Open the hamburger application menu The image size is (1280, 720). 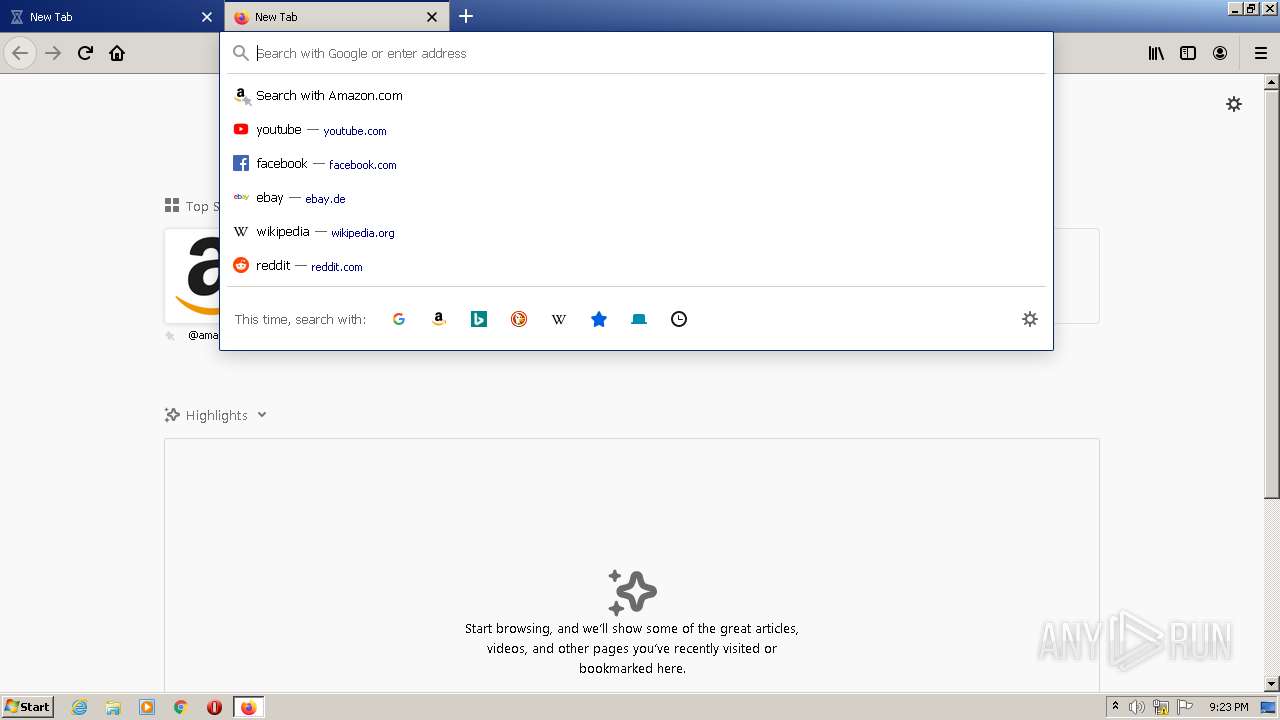click(x=1261, y=53)
